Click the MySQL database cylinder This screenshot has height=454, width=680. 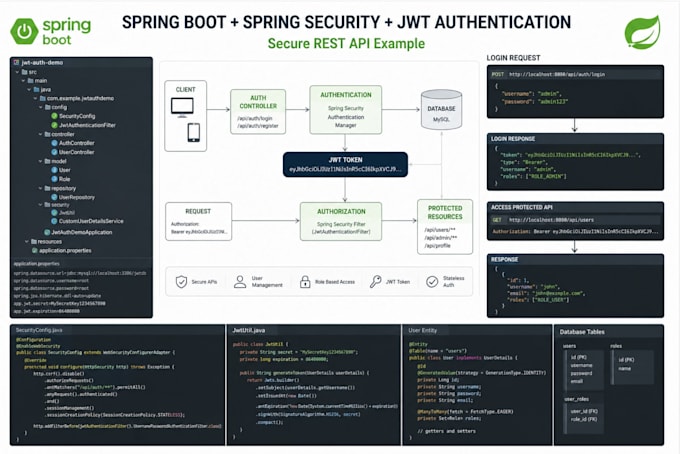[x=441, y=109]
